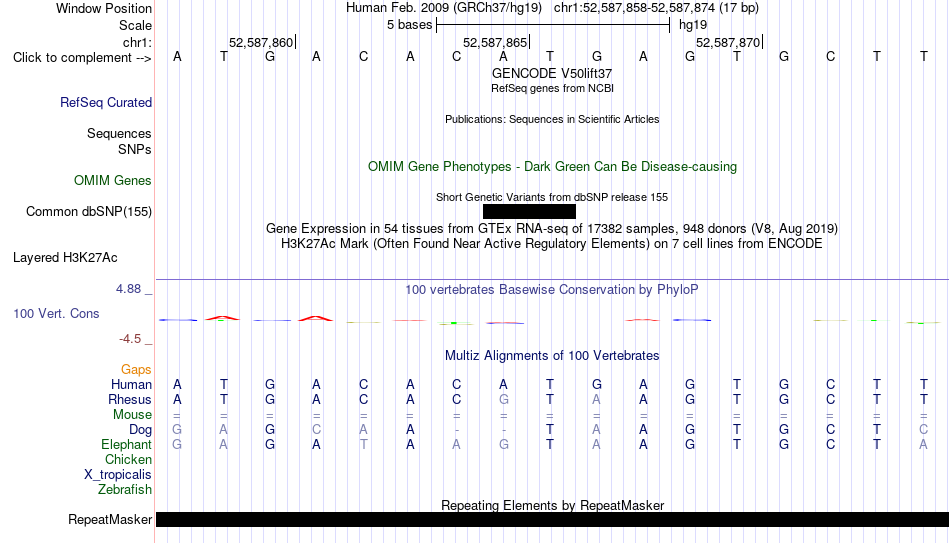Click the 'Click to complement -->' label

(82, 58)
